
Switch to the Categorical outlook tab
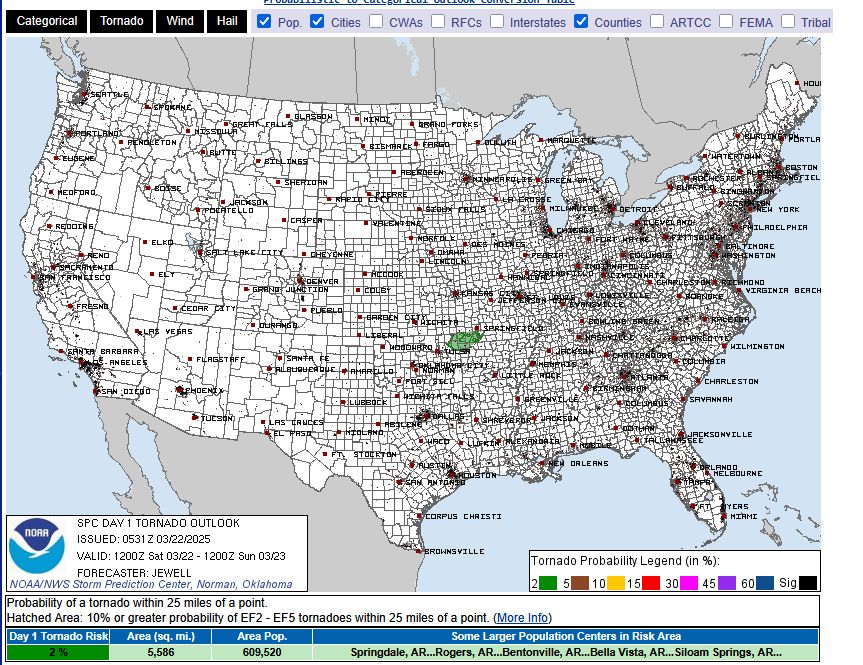[x=47, y=21]
